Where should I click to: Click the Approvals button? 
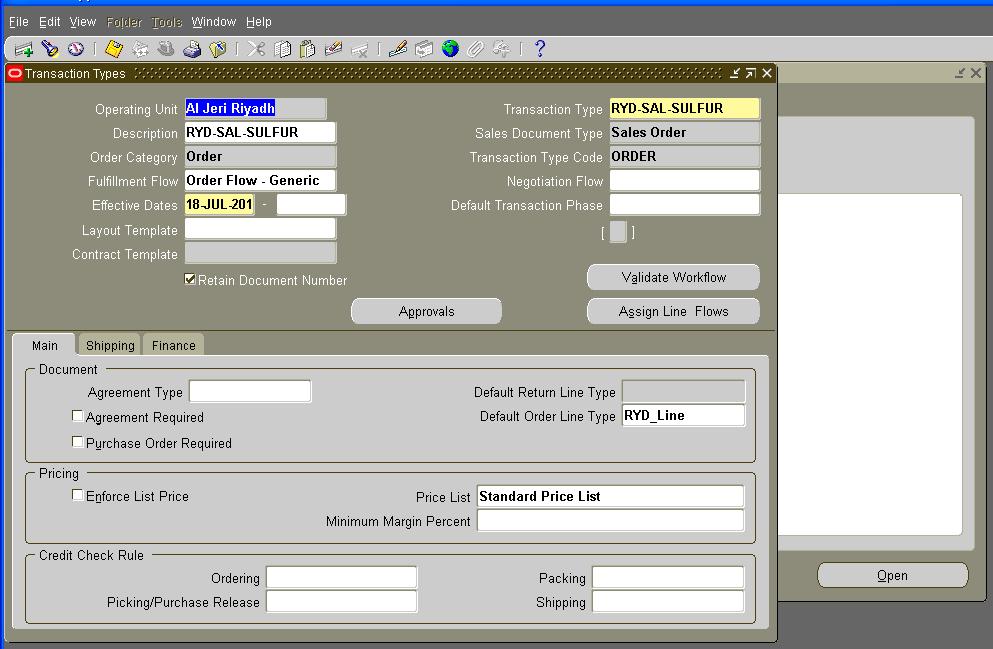tap(425, 311)
